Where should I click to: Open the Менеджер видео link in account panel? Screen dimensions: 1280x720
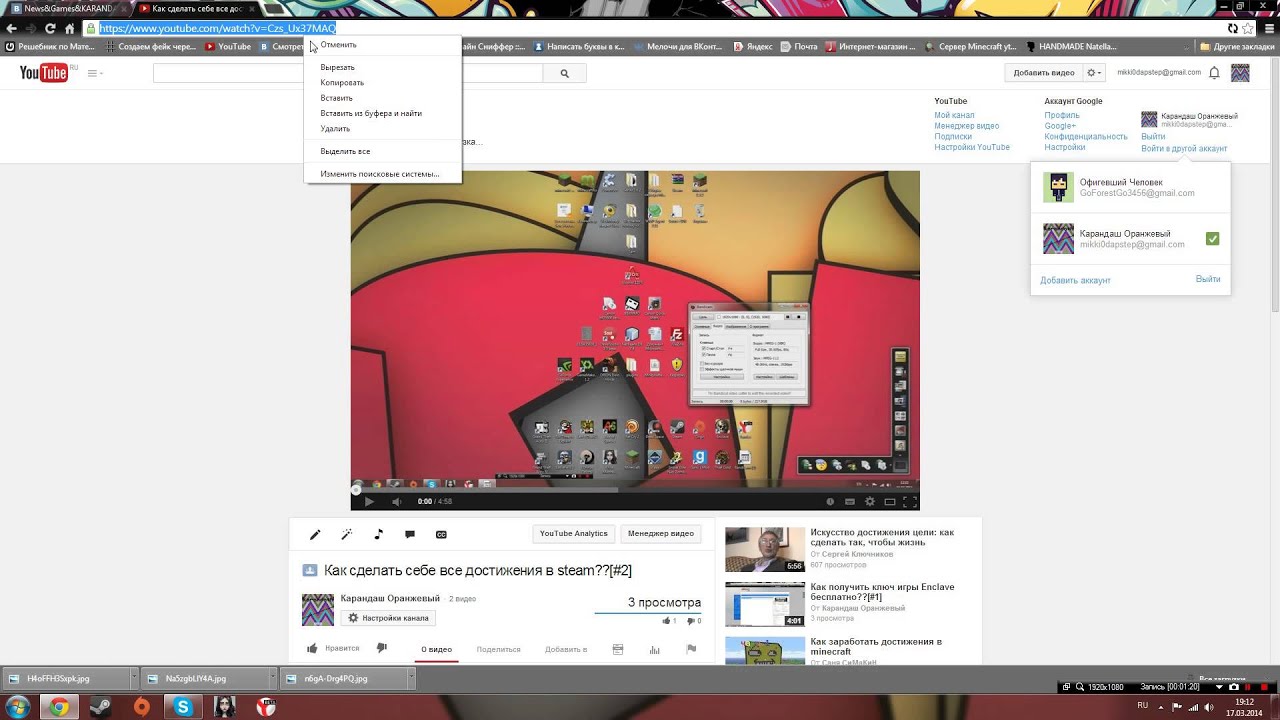[x=967, y=126]
